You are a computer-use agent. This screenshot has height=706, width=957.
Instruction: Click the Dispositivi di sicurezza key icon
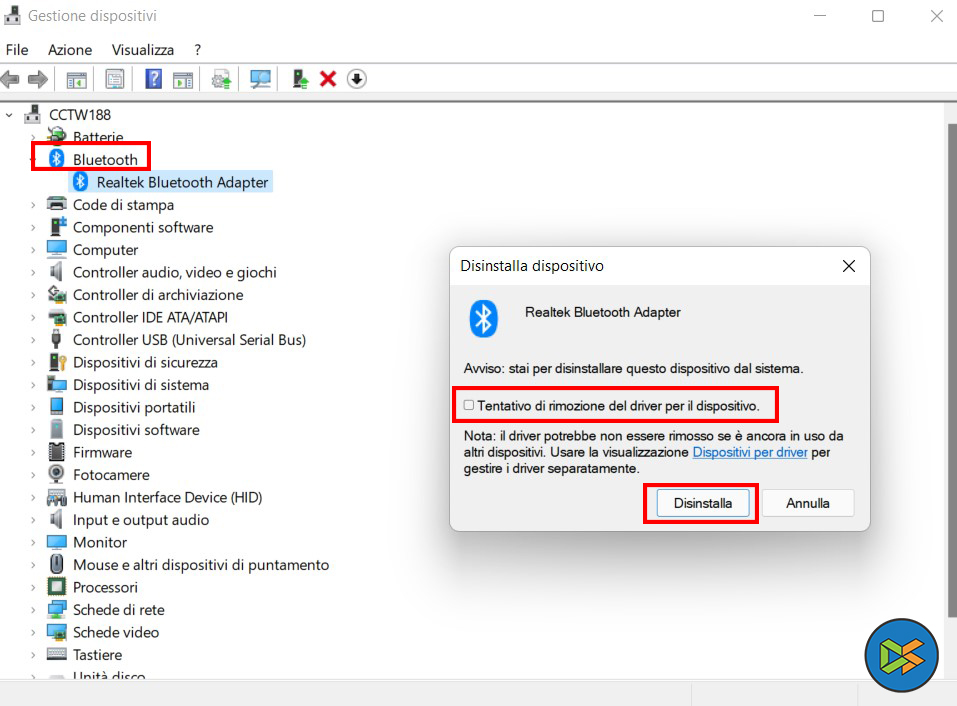pos(57,362)
